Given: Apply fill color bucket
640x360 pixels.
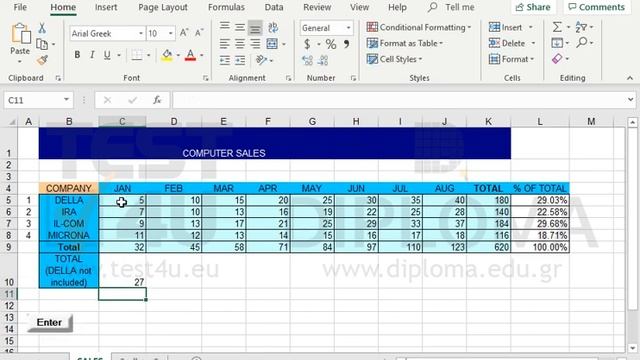Looking at the screenshot, I should [167, 55].
